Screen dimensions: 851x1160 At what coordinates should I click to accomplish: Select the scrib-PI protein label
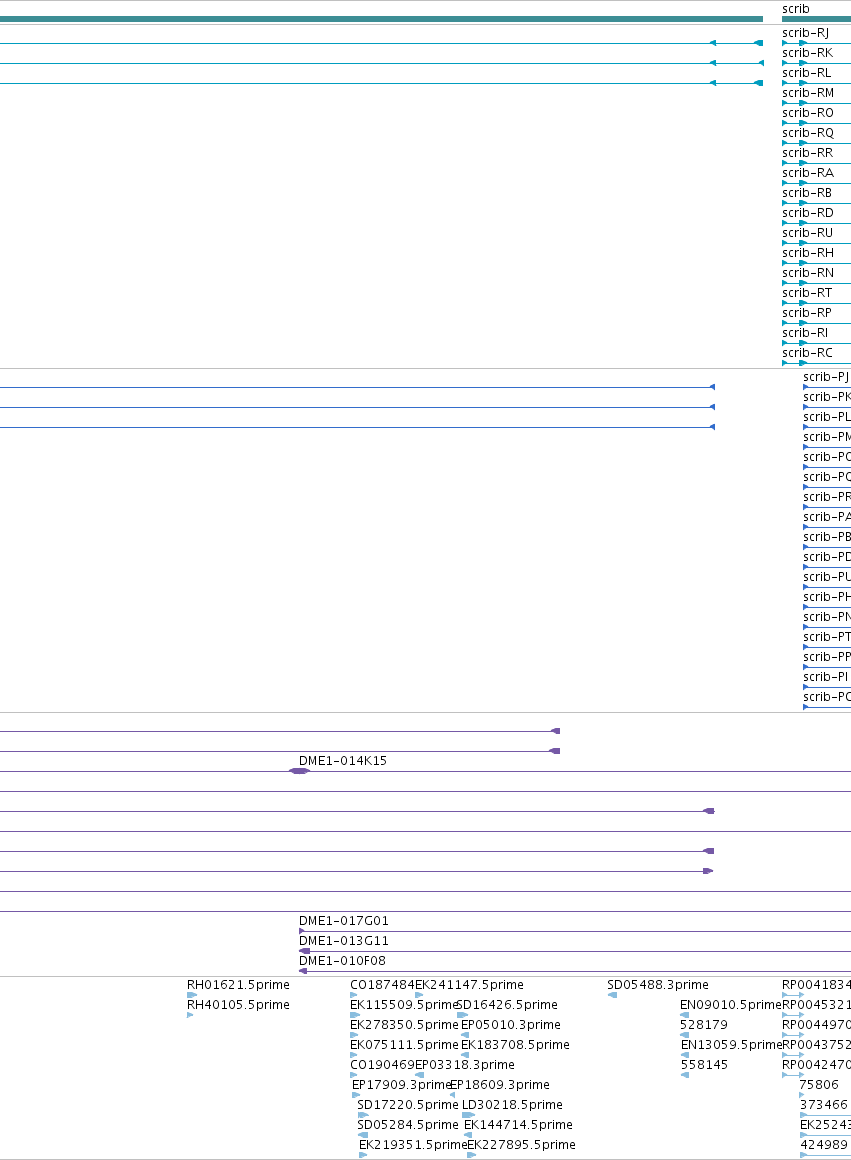826,676
